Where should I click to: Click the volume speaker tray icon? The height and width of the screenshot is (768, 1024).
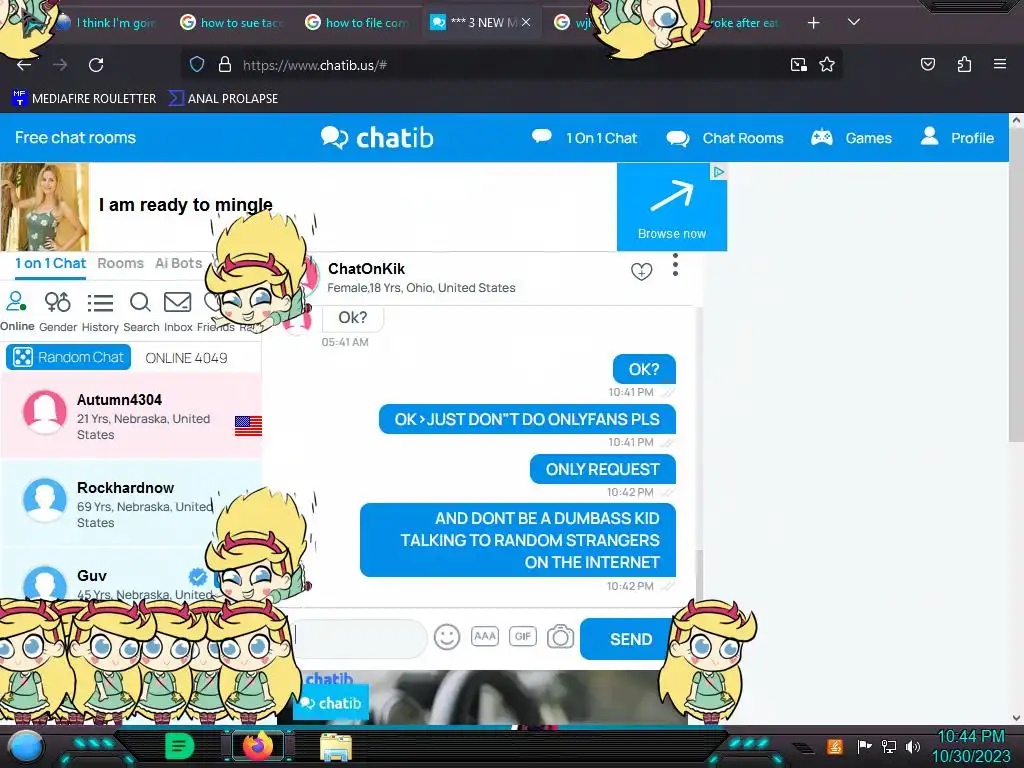[x=913, y=746]
